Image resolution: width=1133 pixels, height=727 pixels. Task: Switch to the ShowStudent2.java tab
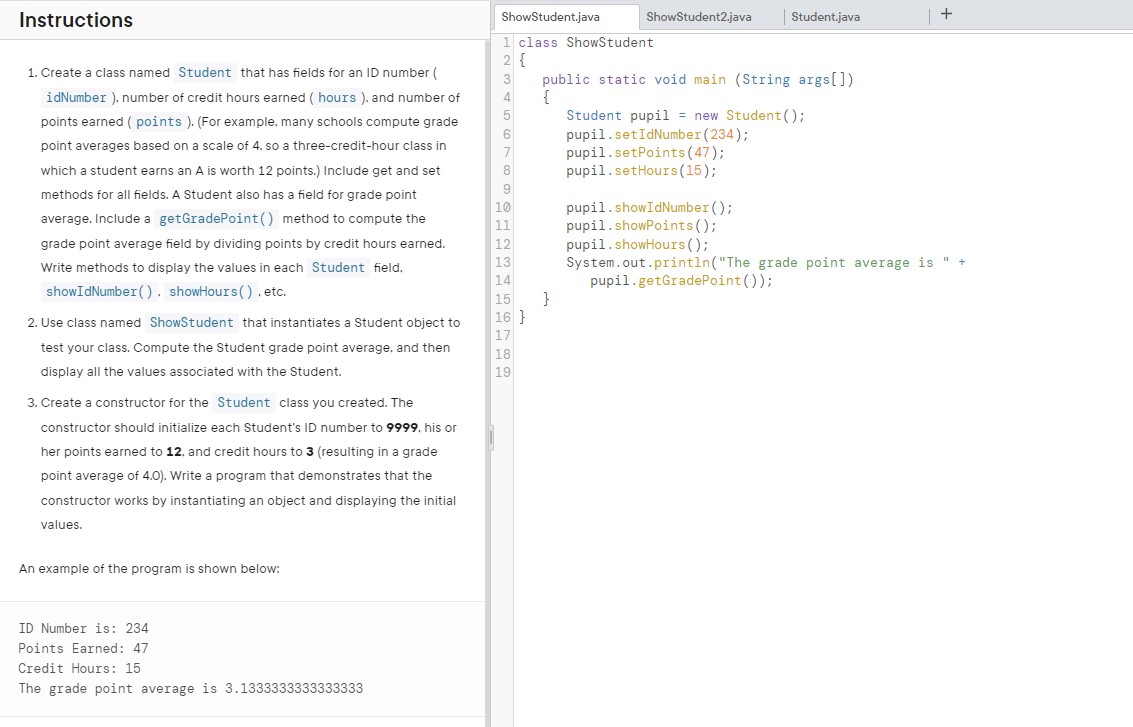[x=697, y=16]
